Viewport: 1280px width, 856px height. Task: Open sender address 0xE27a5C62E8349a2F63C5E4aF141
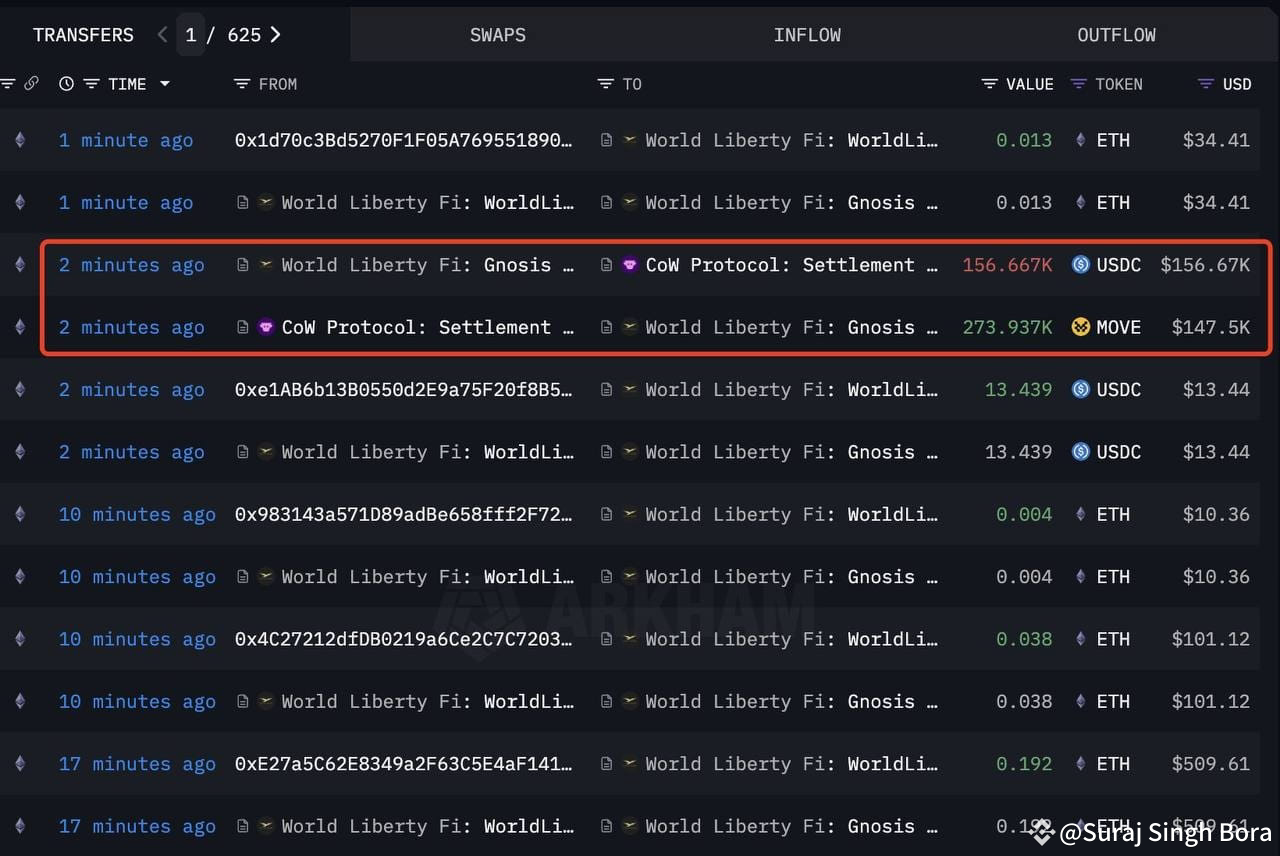(x=404, y=764)
